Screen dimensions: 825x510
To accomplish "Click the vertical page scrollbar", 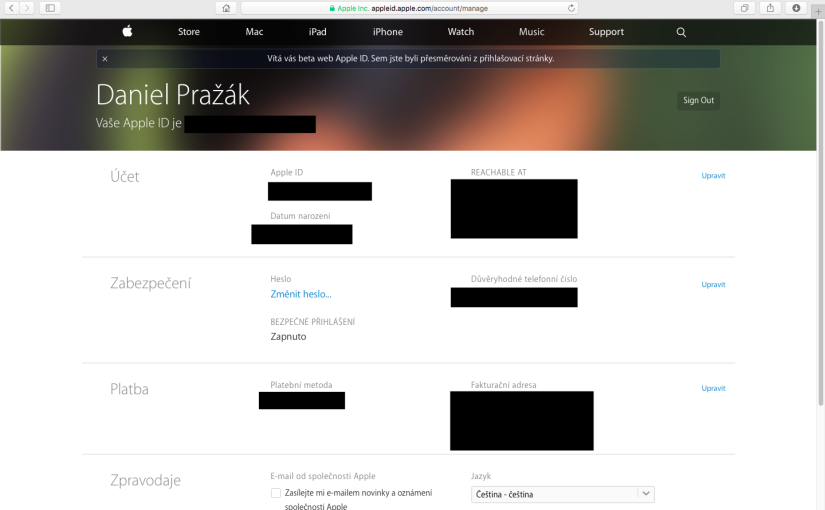I will pos(821,213).
